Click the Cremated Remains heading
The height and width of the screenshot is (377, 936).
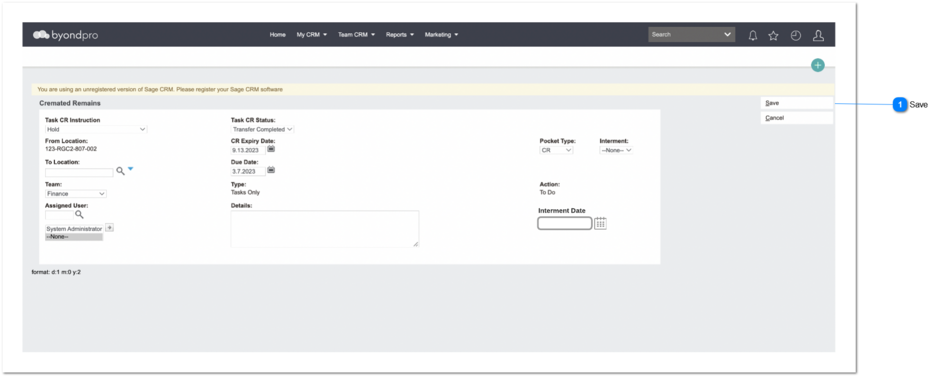(70, 103)
